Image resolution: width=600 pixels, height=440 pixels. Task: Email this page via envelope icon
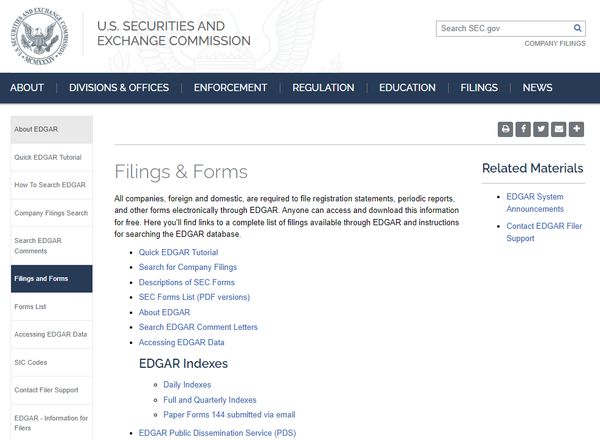point(559,129)
